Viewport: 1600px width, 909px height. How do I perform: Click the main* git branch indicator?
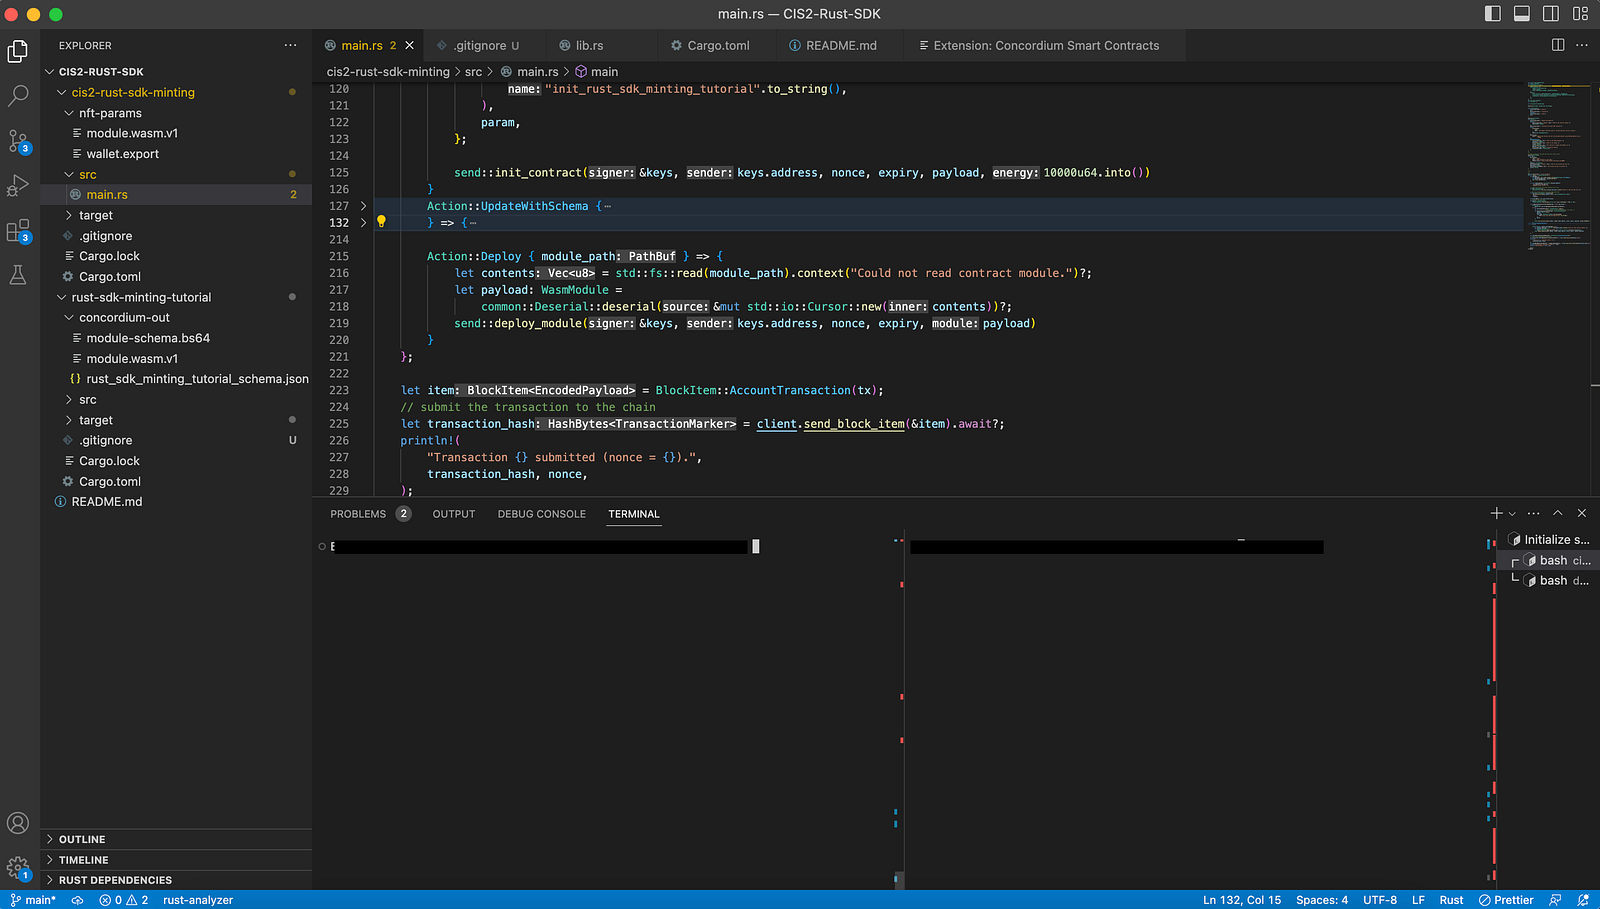tap(33, 900)
